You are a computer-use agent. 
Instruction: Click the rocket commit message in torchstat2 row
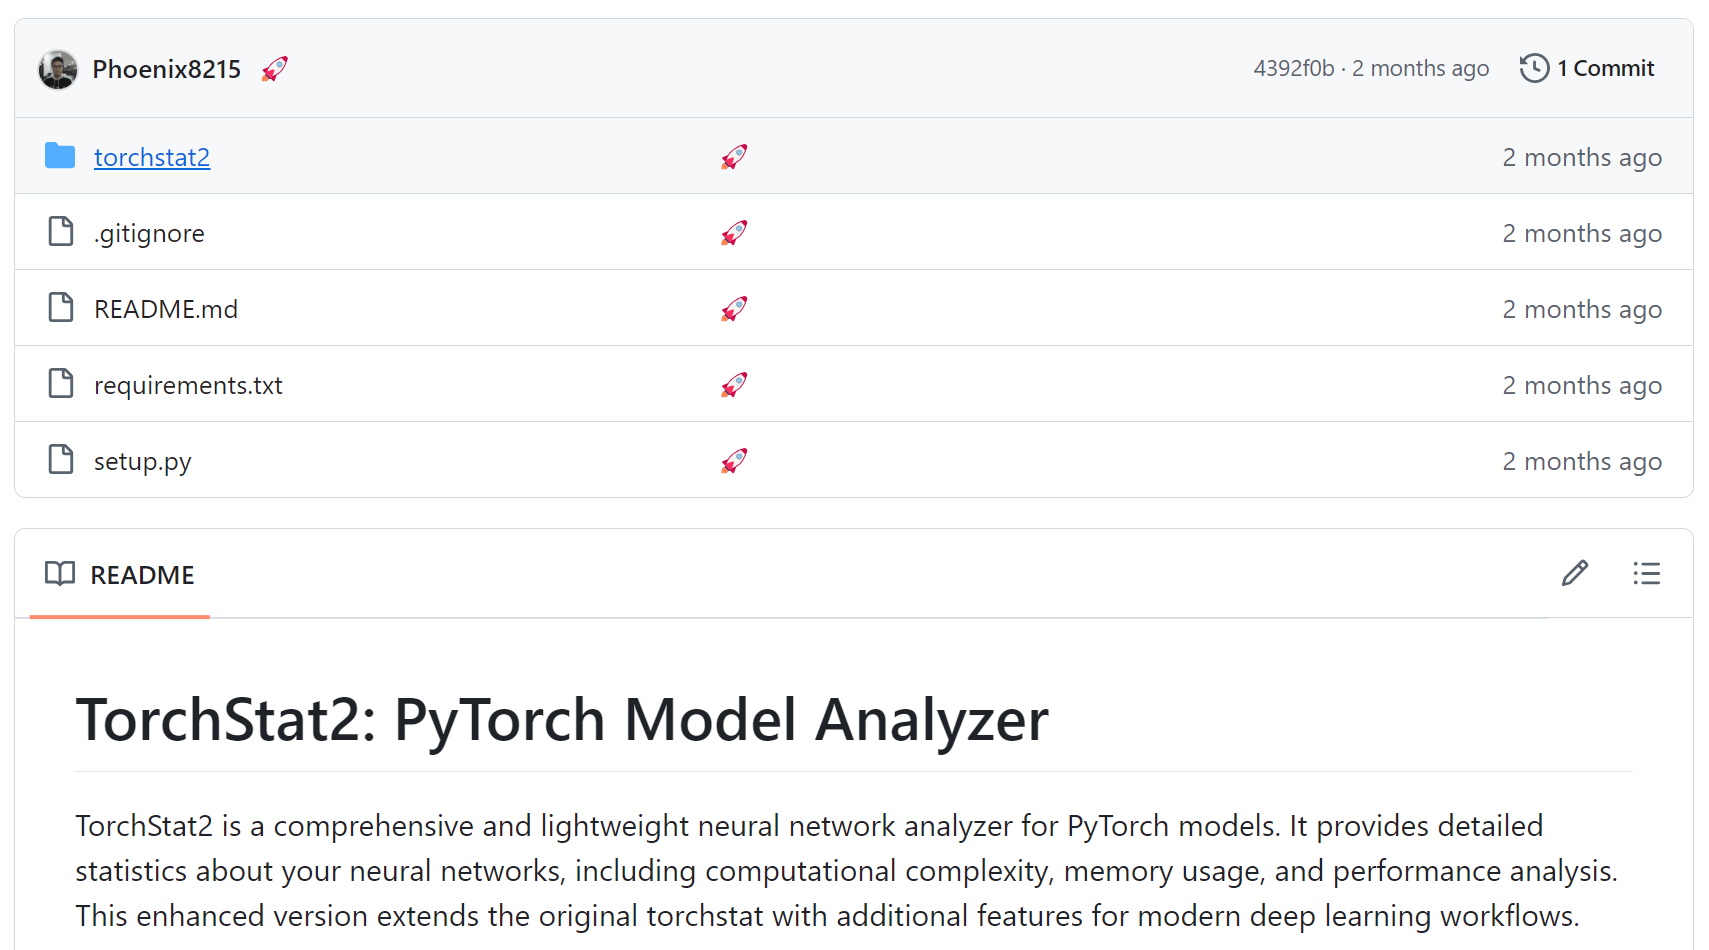(734, 157)
